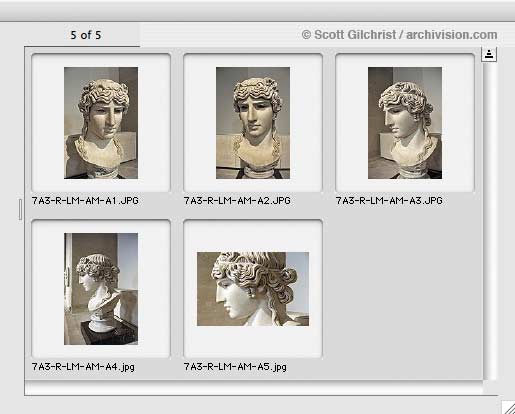Click filename label 7A3-R-LM-AM-A4.jpg

click(83, 367)
